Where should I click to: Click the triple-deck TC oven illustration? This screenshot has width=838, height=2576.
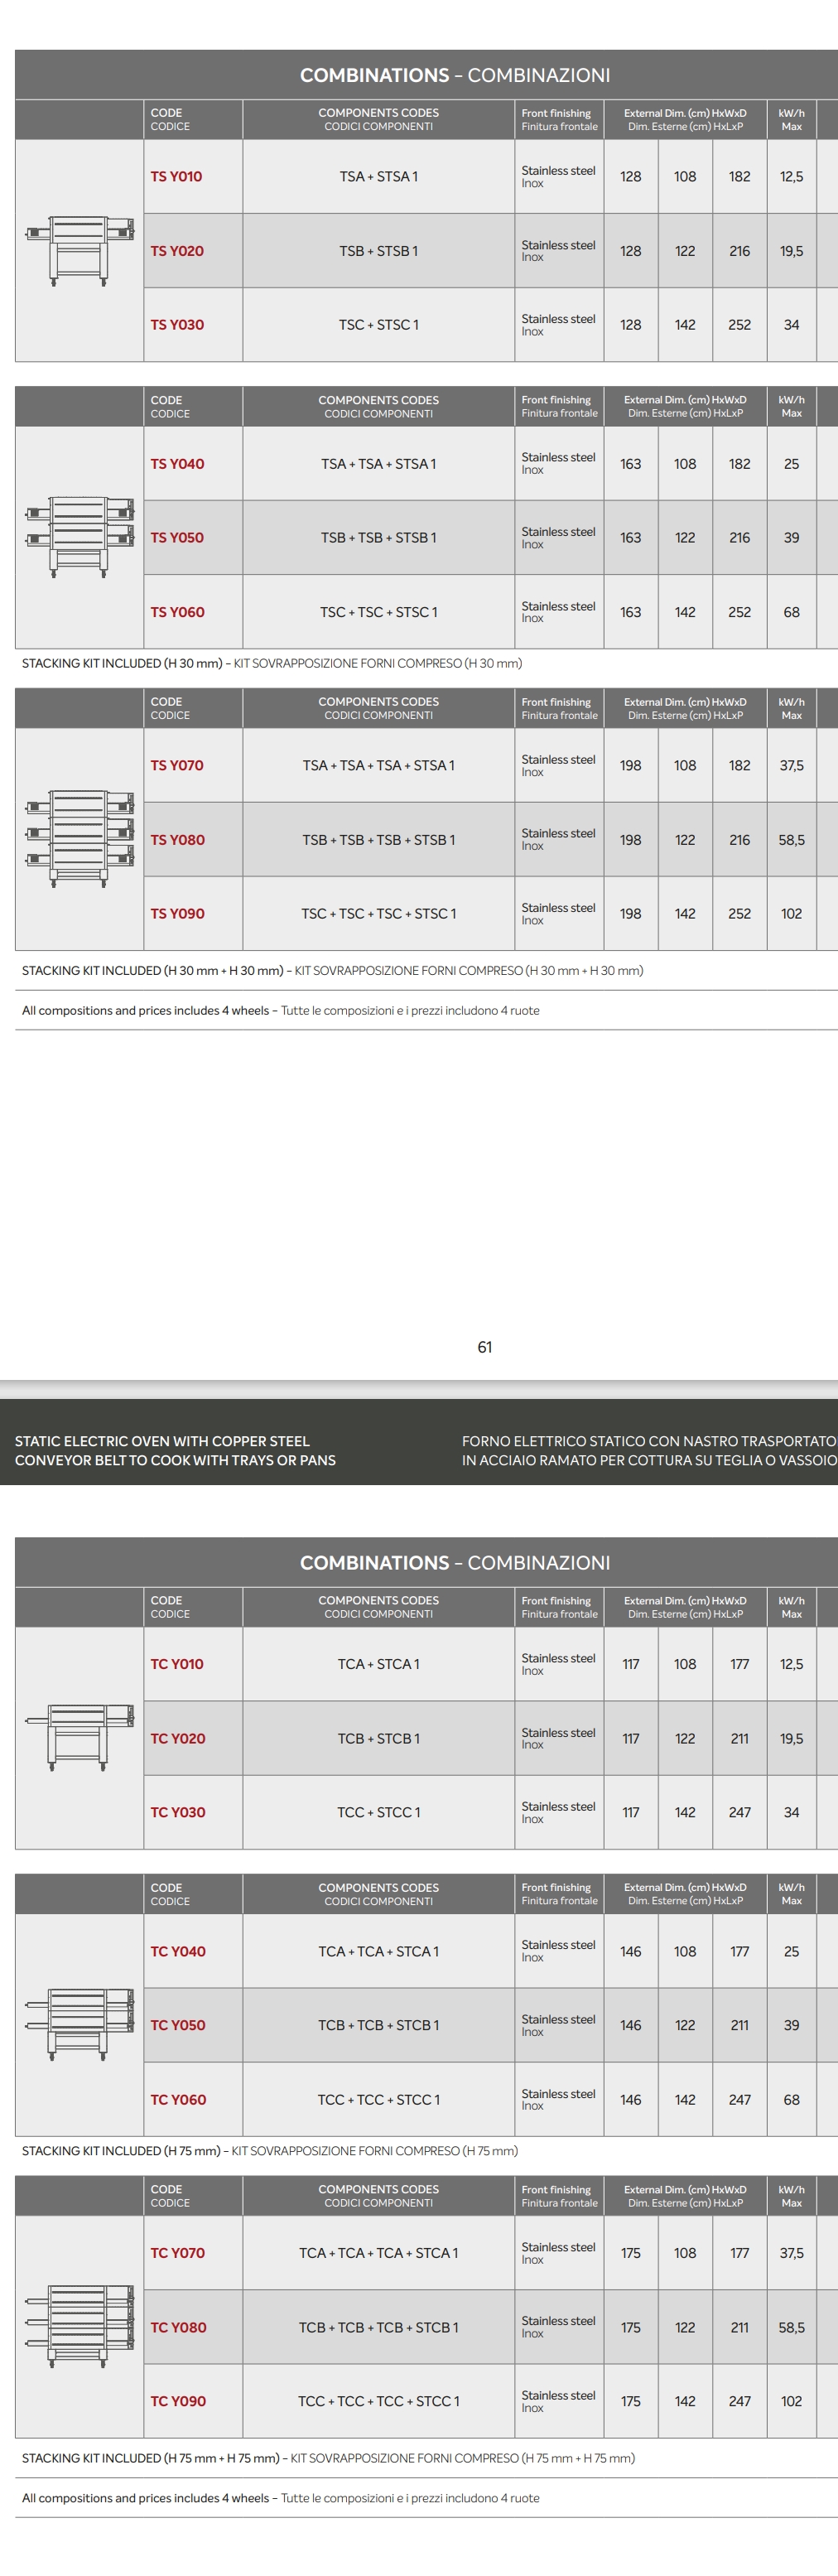point(79,2326)
